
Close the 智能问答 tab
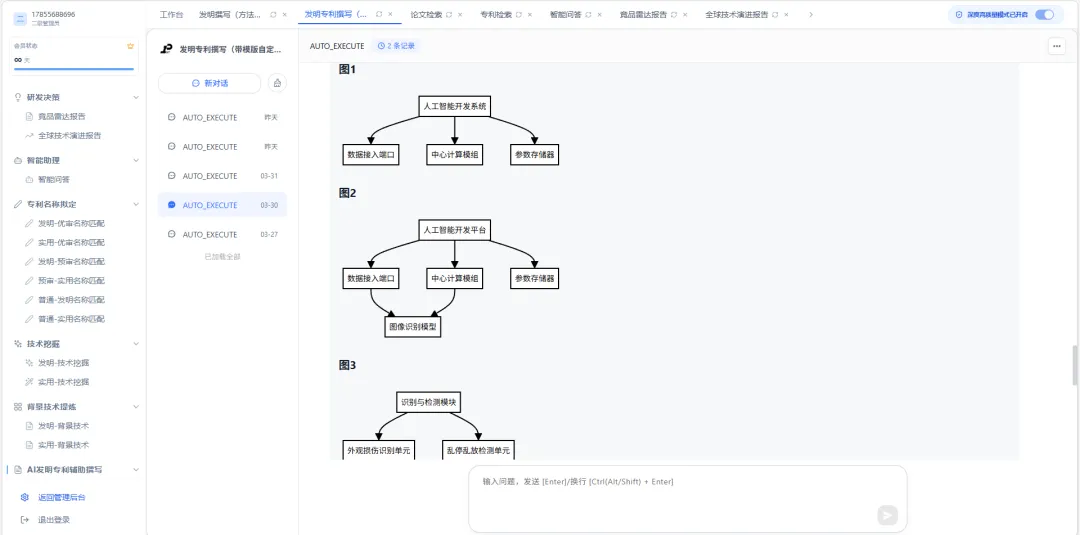point(599,14)
